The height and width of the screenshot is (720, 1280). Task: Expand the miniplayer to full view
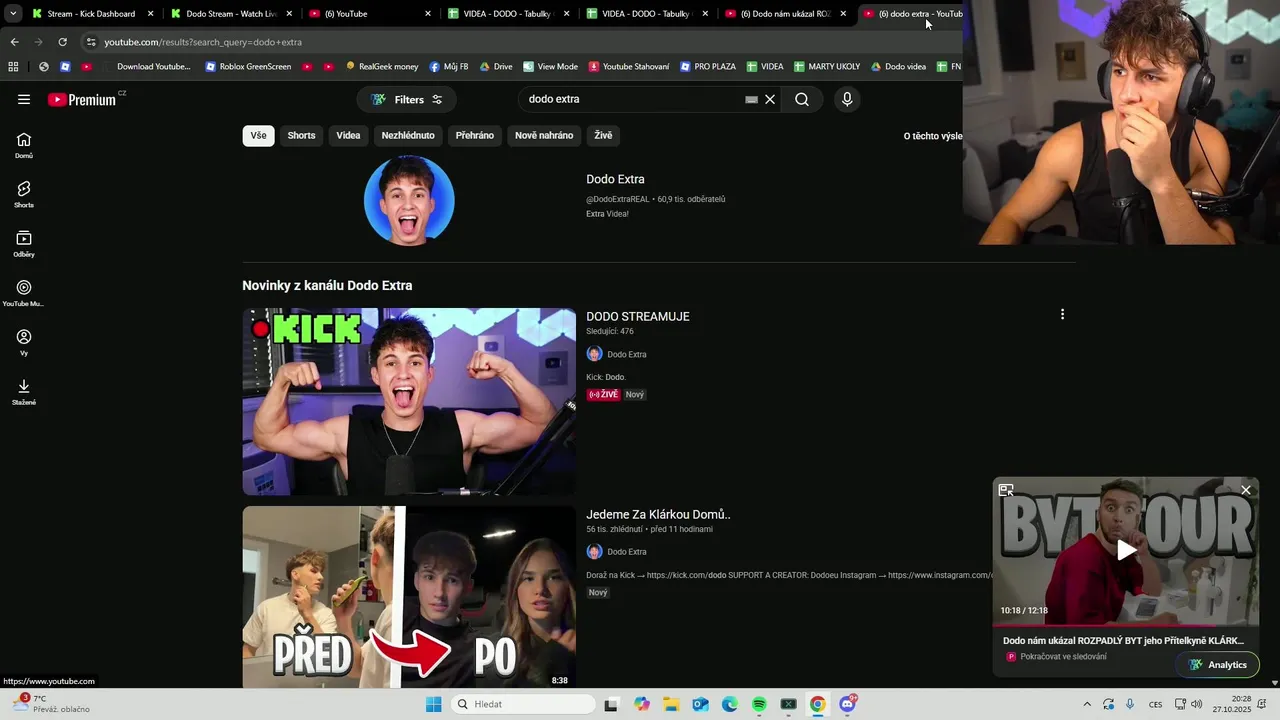coord(1006,490)
